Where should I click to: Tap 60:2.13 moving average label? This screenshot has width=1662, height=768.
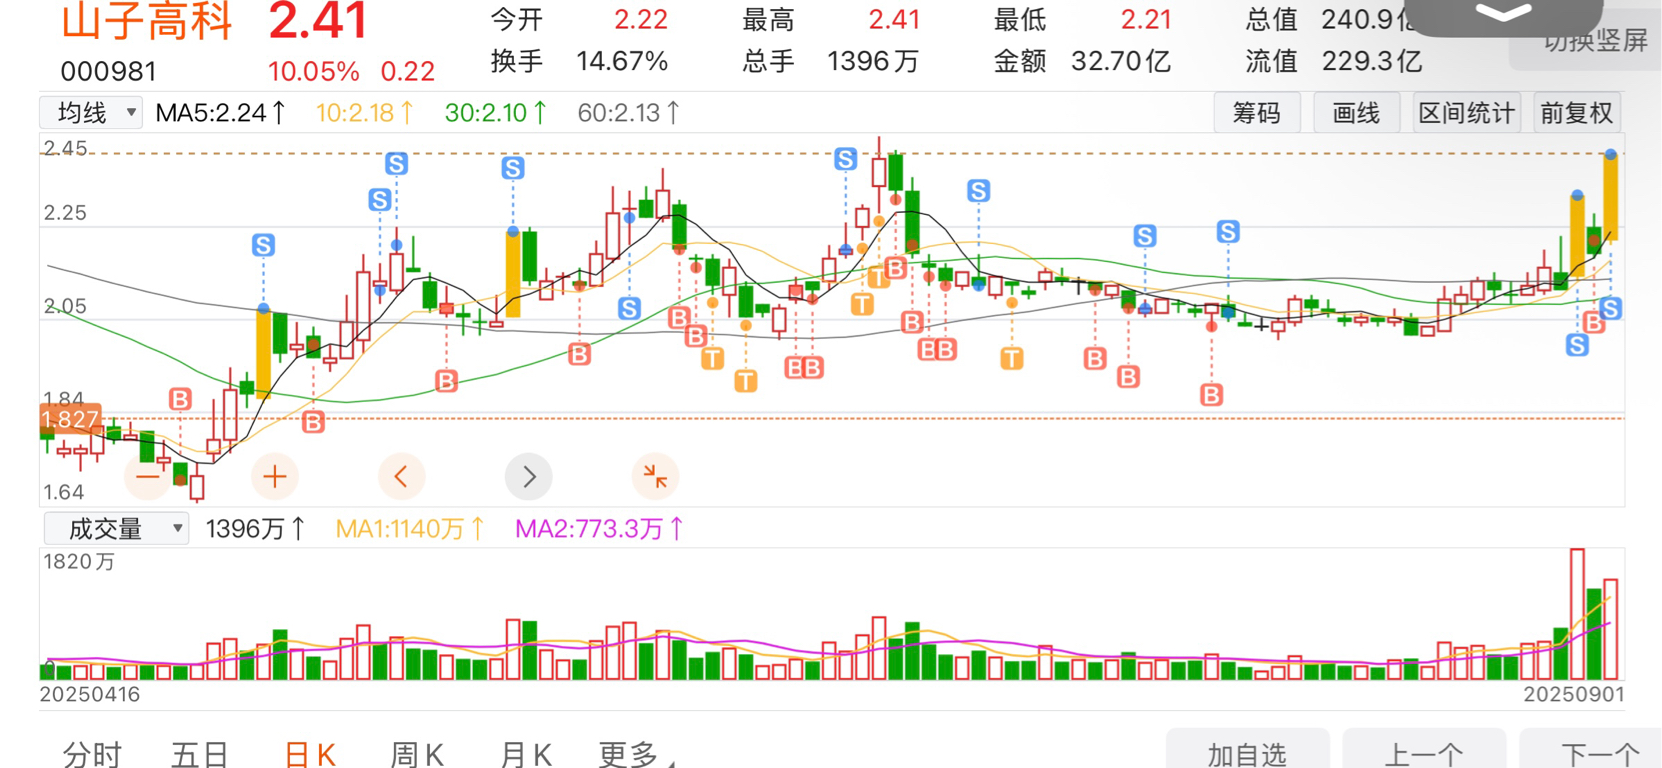(x=629, y=113)
